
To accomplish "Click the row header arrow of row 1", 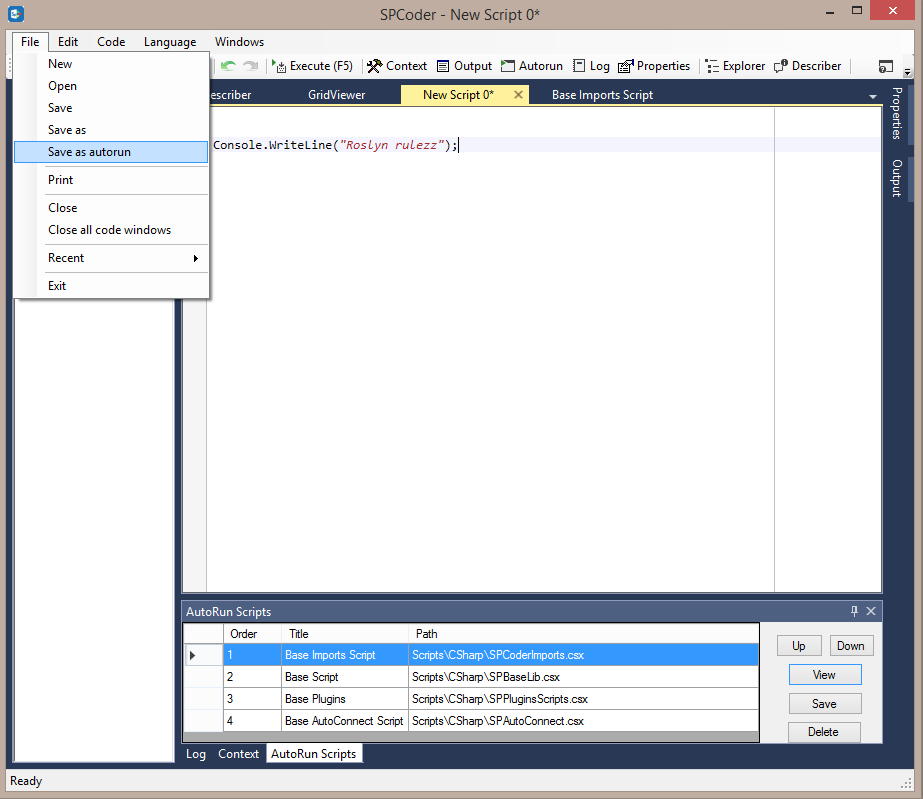I will (203, 655).
